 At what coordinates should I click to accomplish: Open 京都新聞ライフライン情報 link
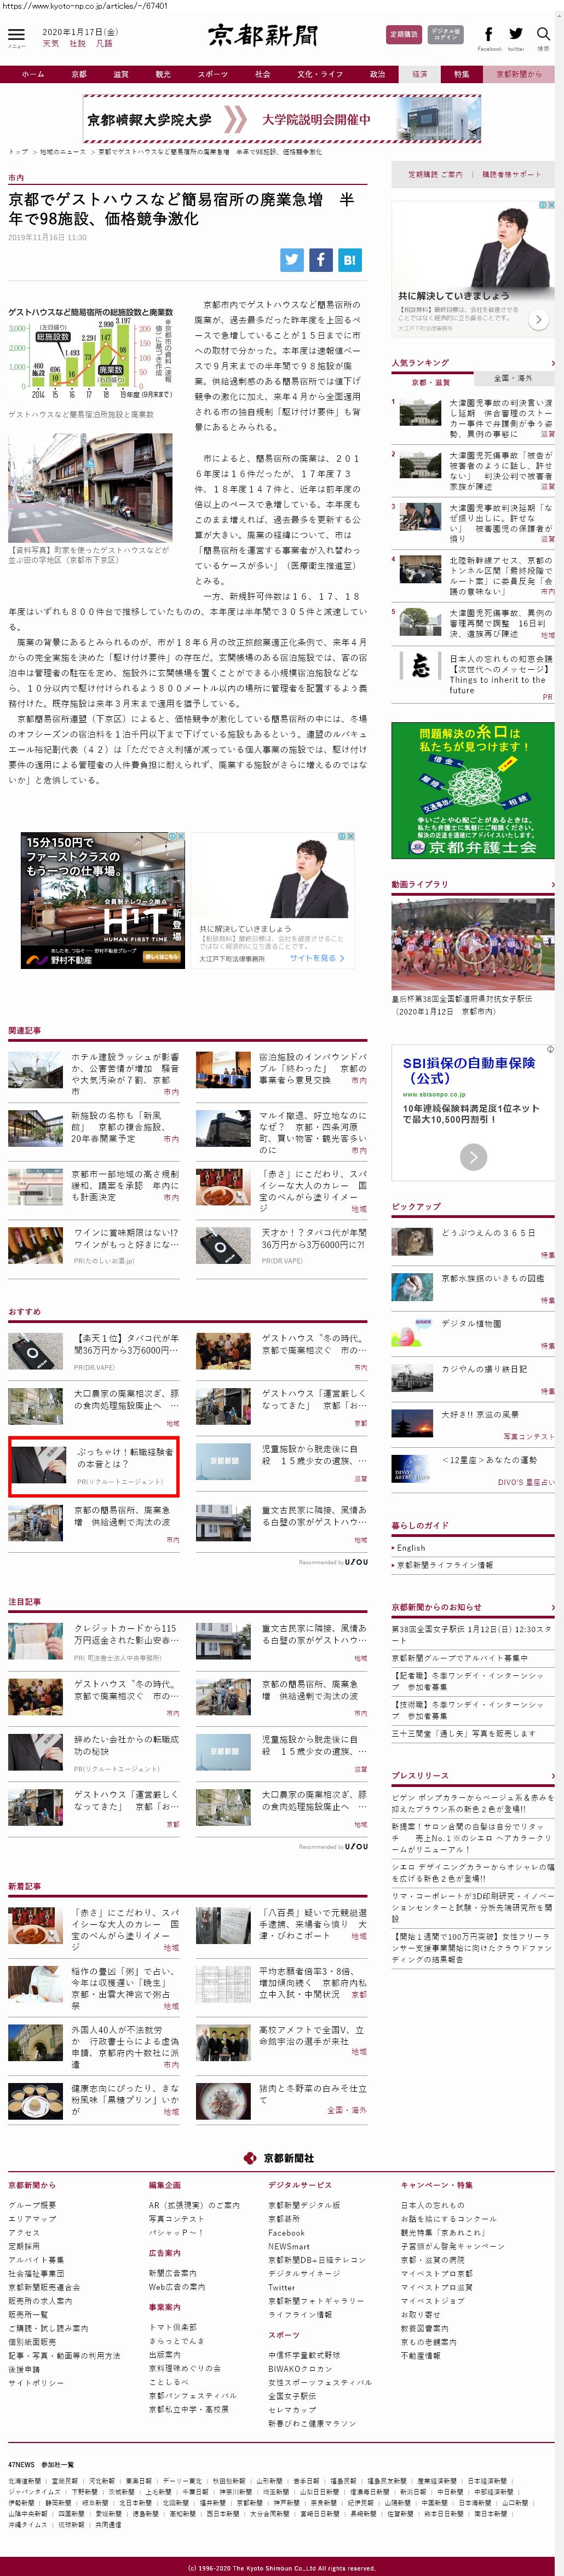click(444, 1565)
